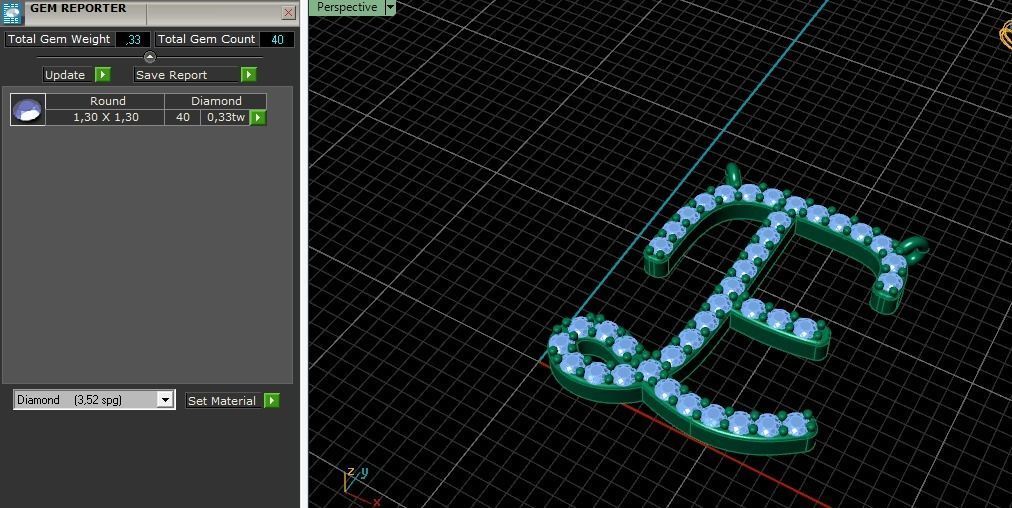Click the Total Gem Weight label
This screenshot has height=508, width=1012.
[x=59, y=39]
